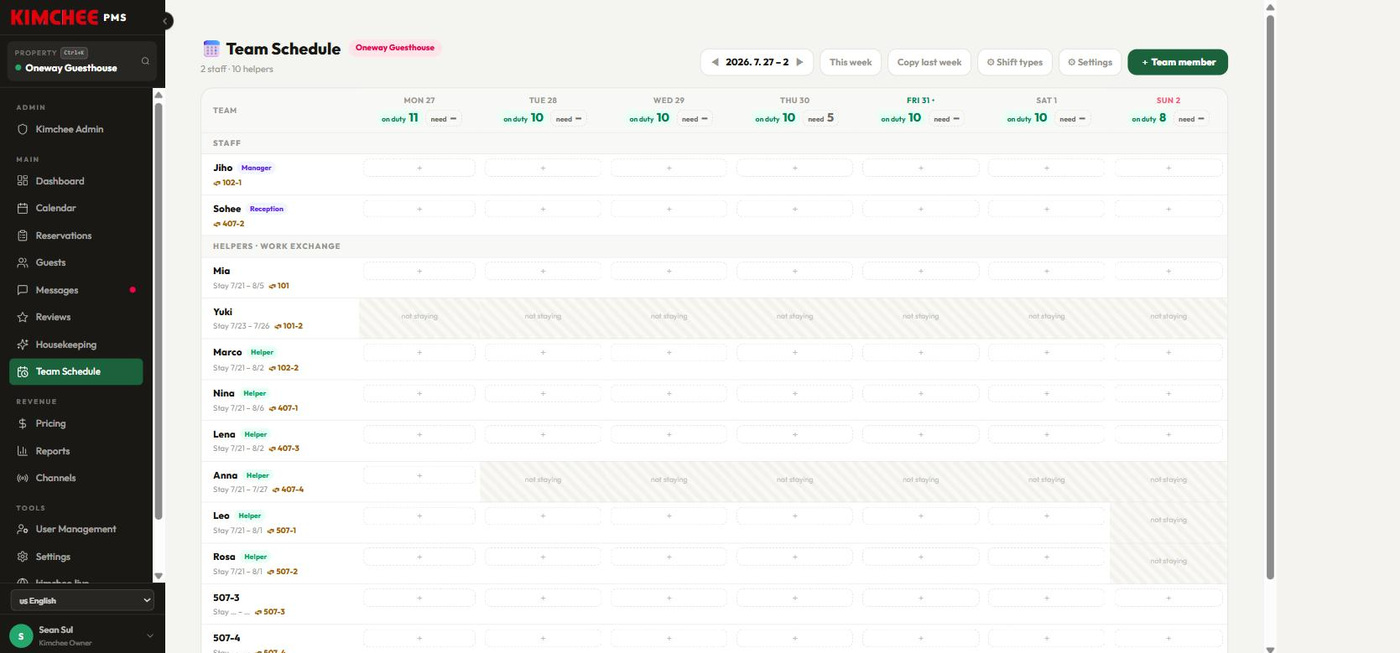Image resolution: width=1400 pixels, height=653 pixels.
Task: Open User Management in Tools
Action: pyautogui.click(x=76, y=529)
